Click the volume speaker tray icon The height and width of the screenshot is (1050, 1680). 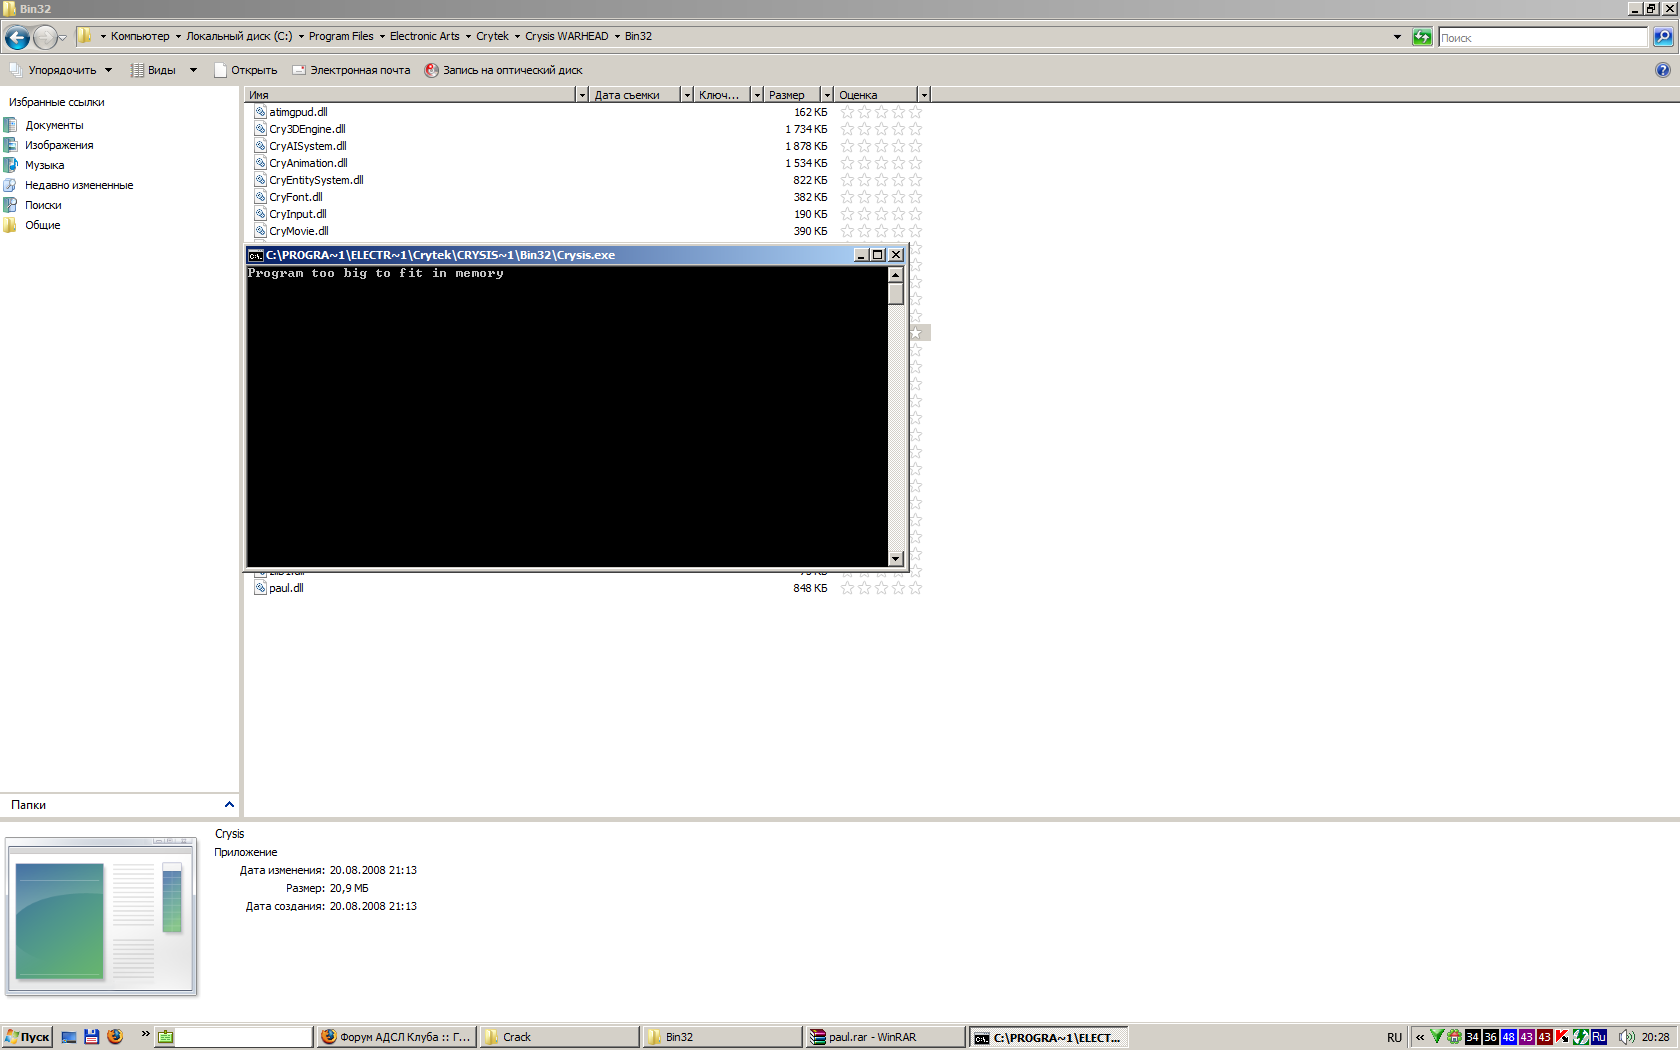[x=1626, y=1037]
